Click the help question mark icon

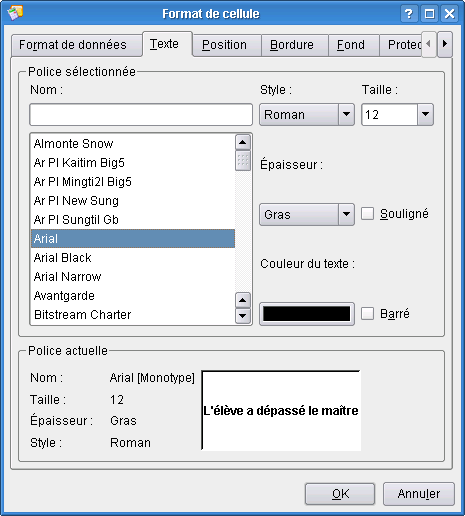(x=409, y=14)
